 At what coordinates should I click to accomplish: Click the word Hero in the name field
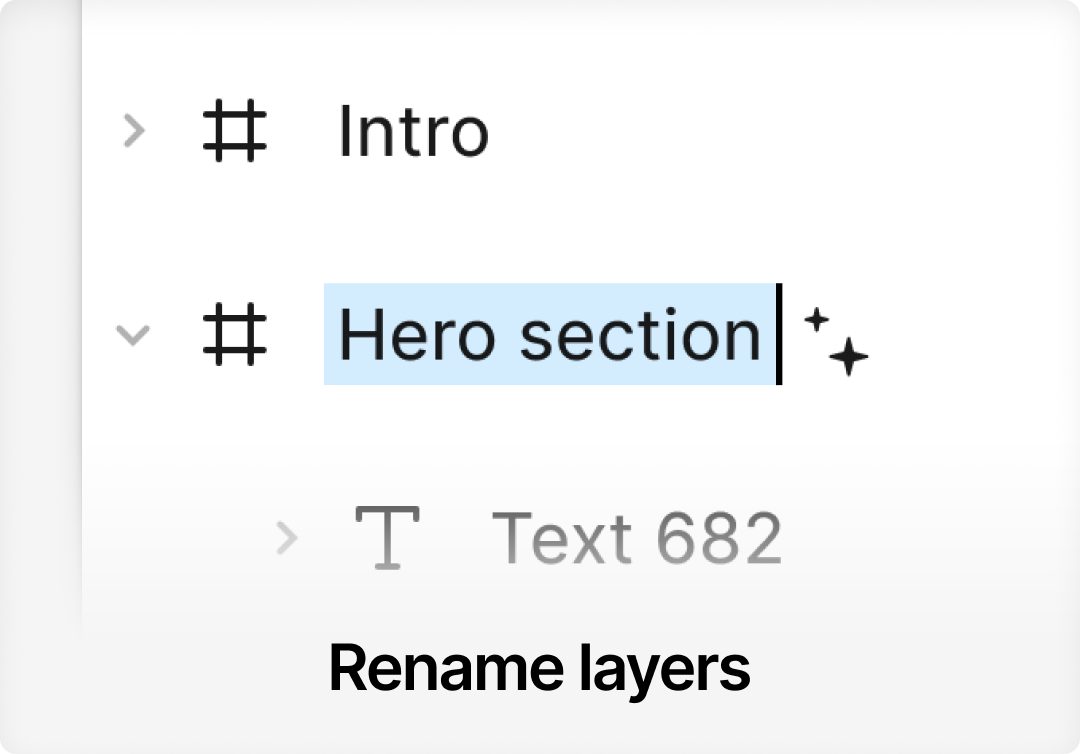click(x=417, y=334)
